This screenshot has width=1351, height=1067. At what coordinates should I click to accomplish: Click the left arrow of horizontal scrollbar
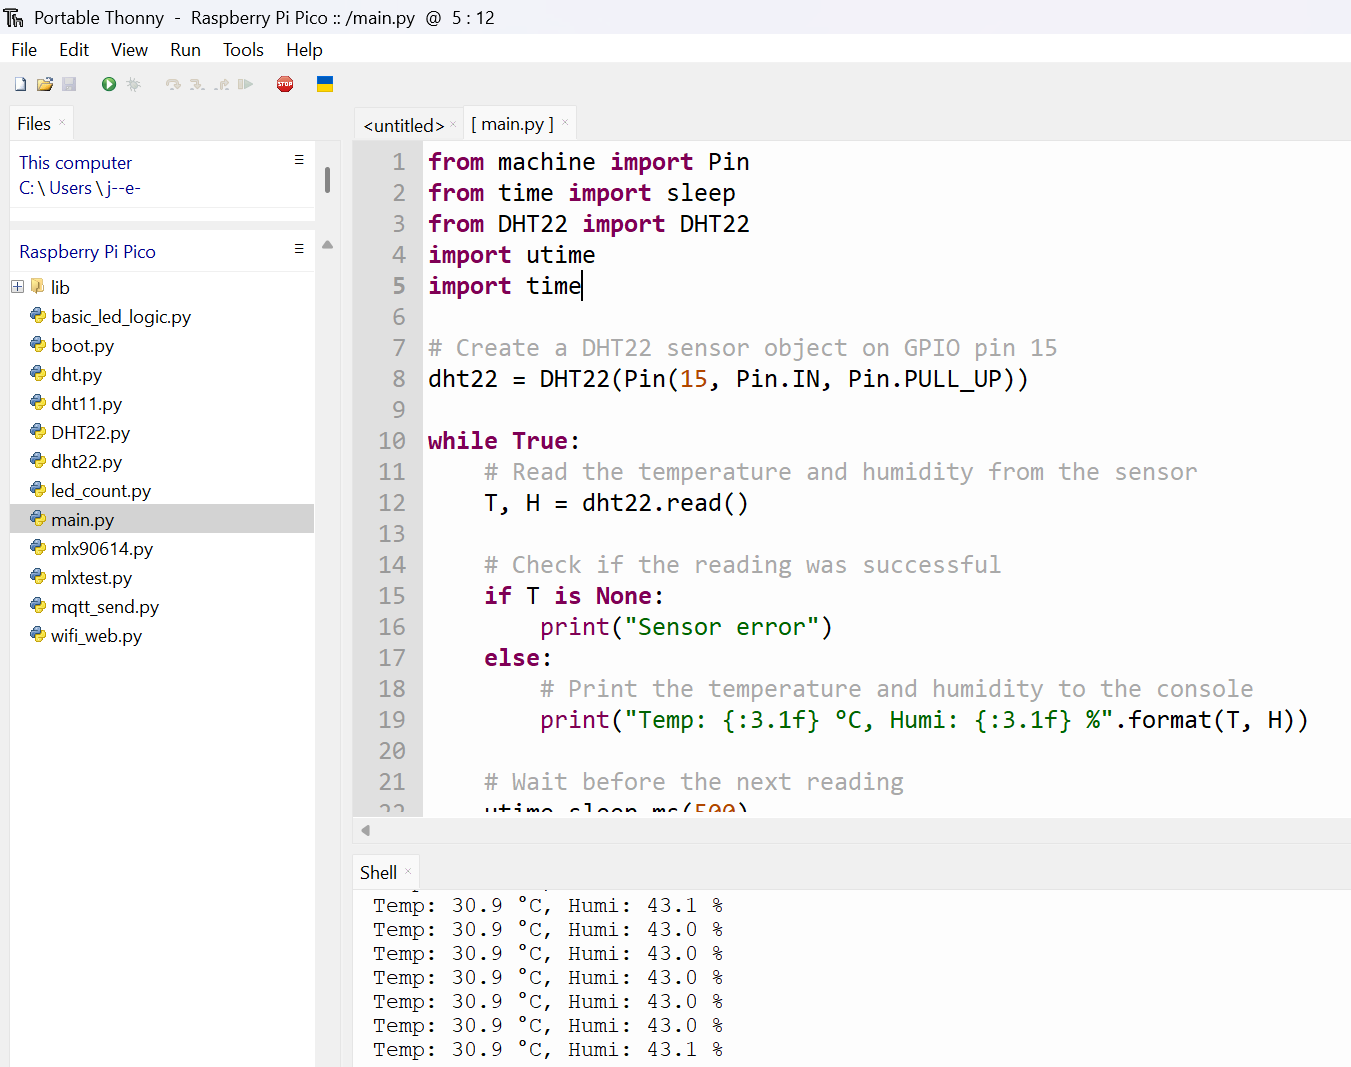point(366,830)
